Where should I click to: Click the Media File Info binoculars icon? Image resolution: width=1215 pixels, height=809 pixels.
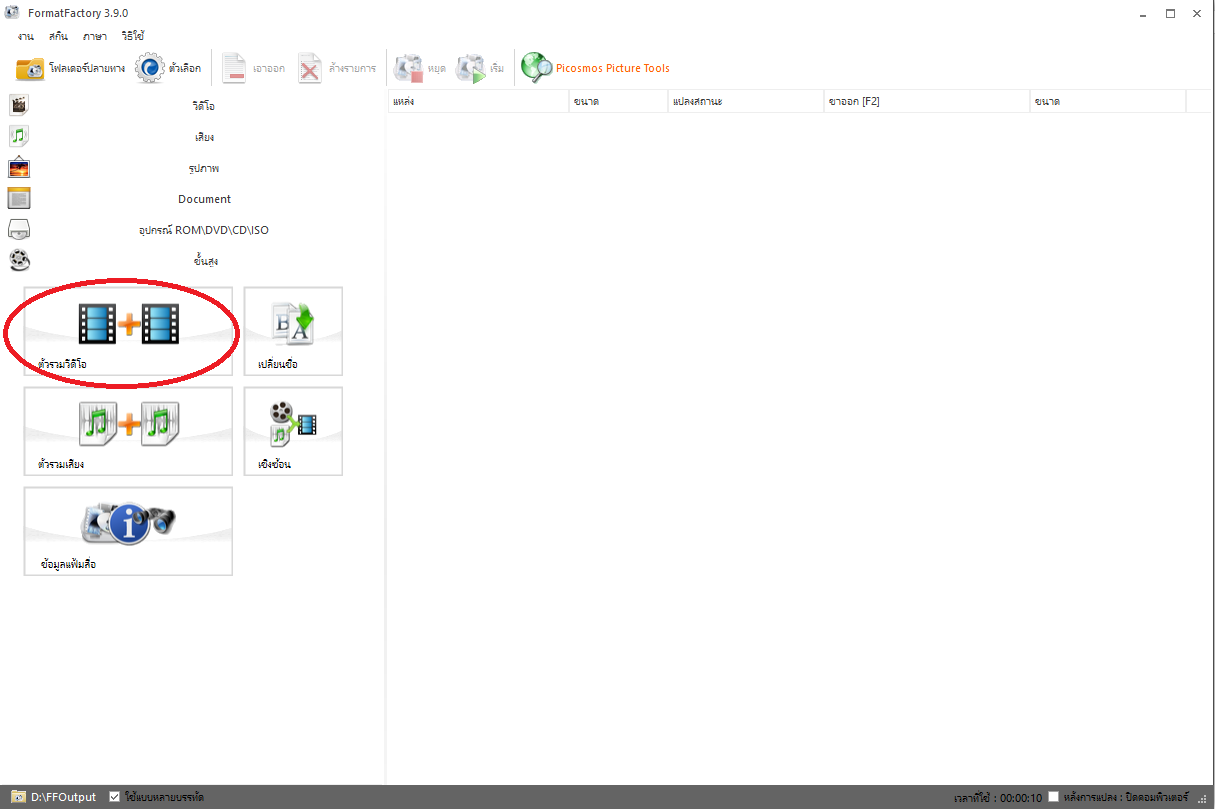coord(129,522)
